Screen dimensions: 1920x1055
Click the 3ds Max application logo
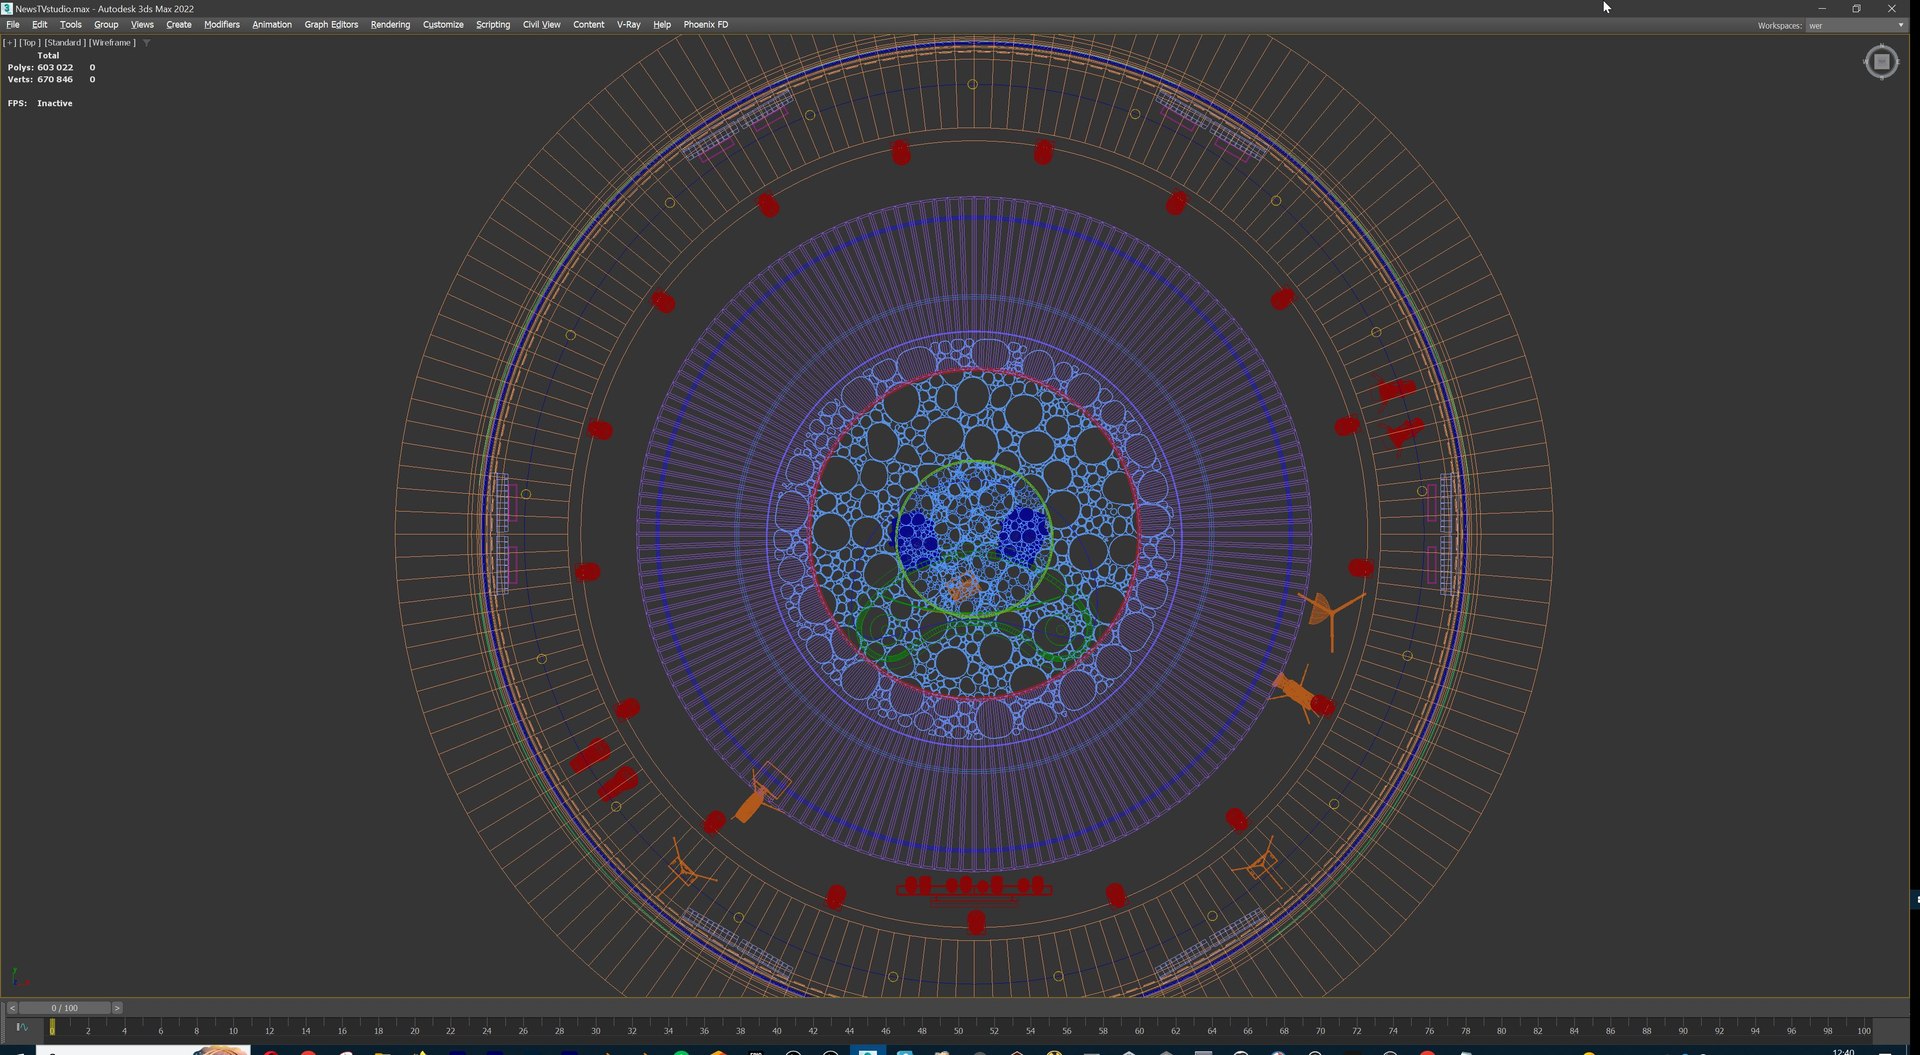click(x=7, y=8)
